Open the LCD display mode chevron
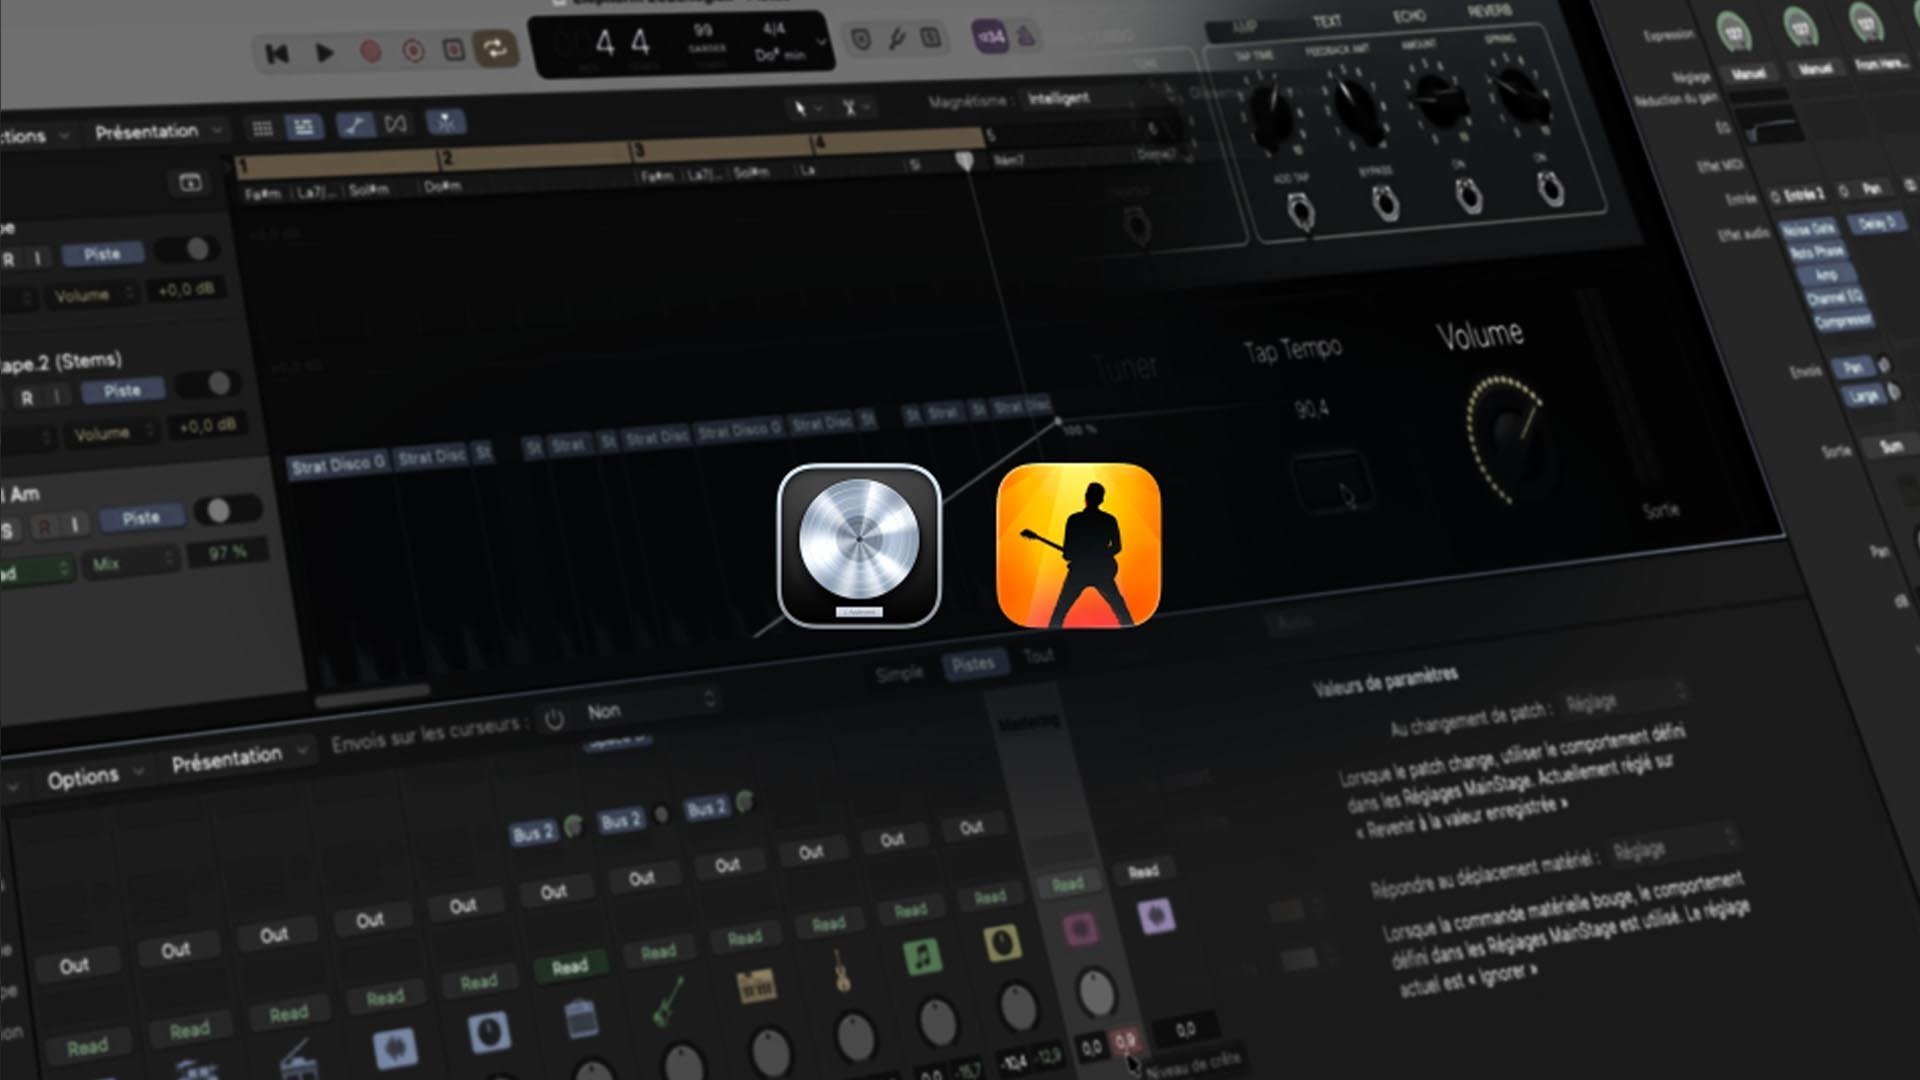This screenshot has height=1080, width=1920. coord(821,42)
